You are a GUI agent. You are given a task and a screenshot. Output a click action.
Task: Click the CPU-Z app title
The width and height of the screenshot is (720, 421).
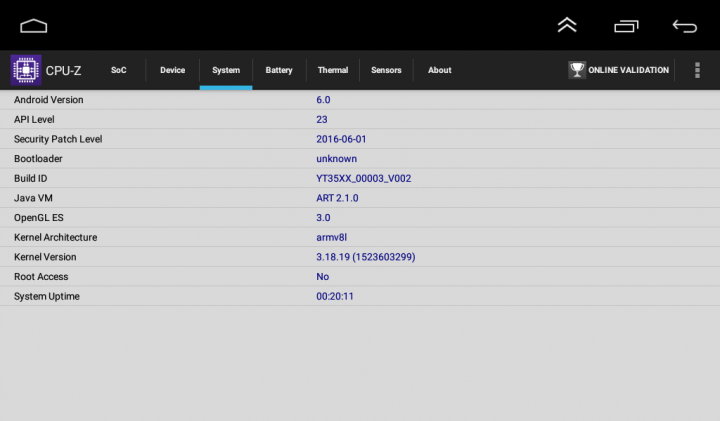click(63, 71)
